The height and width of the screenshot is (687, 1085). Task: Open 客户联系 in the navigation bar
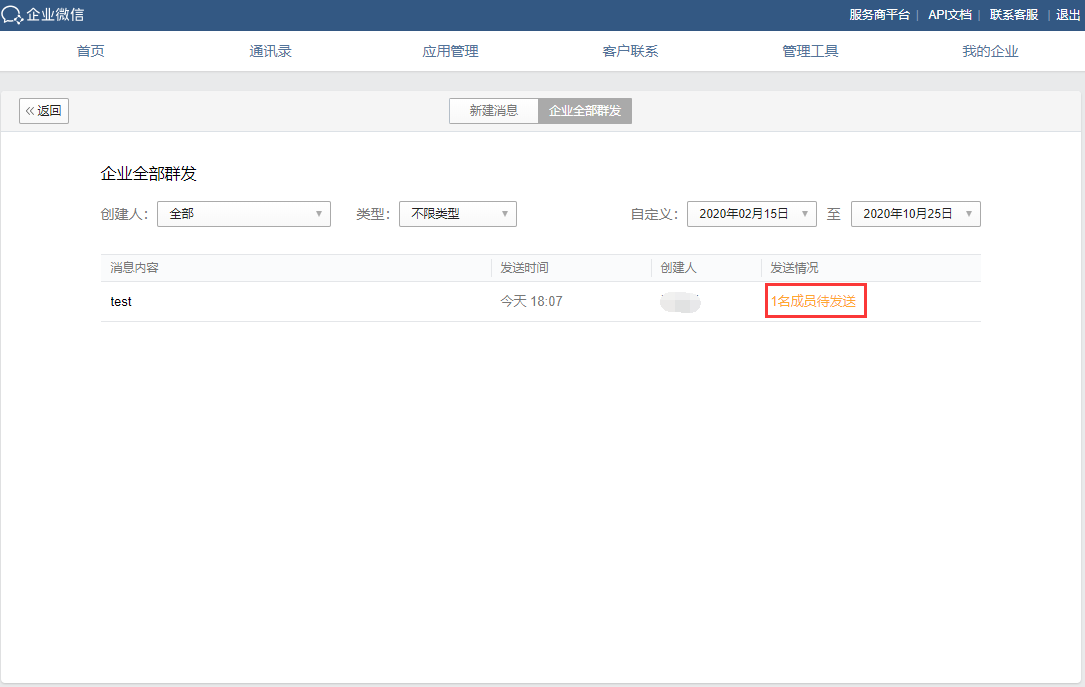[x=630, y=51]
